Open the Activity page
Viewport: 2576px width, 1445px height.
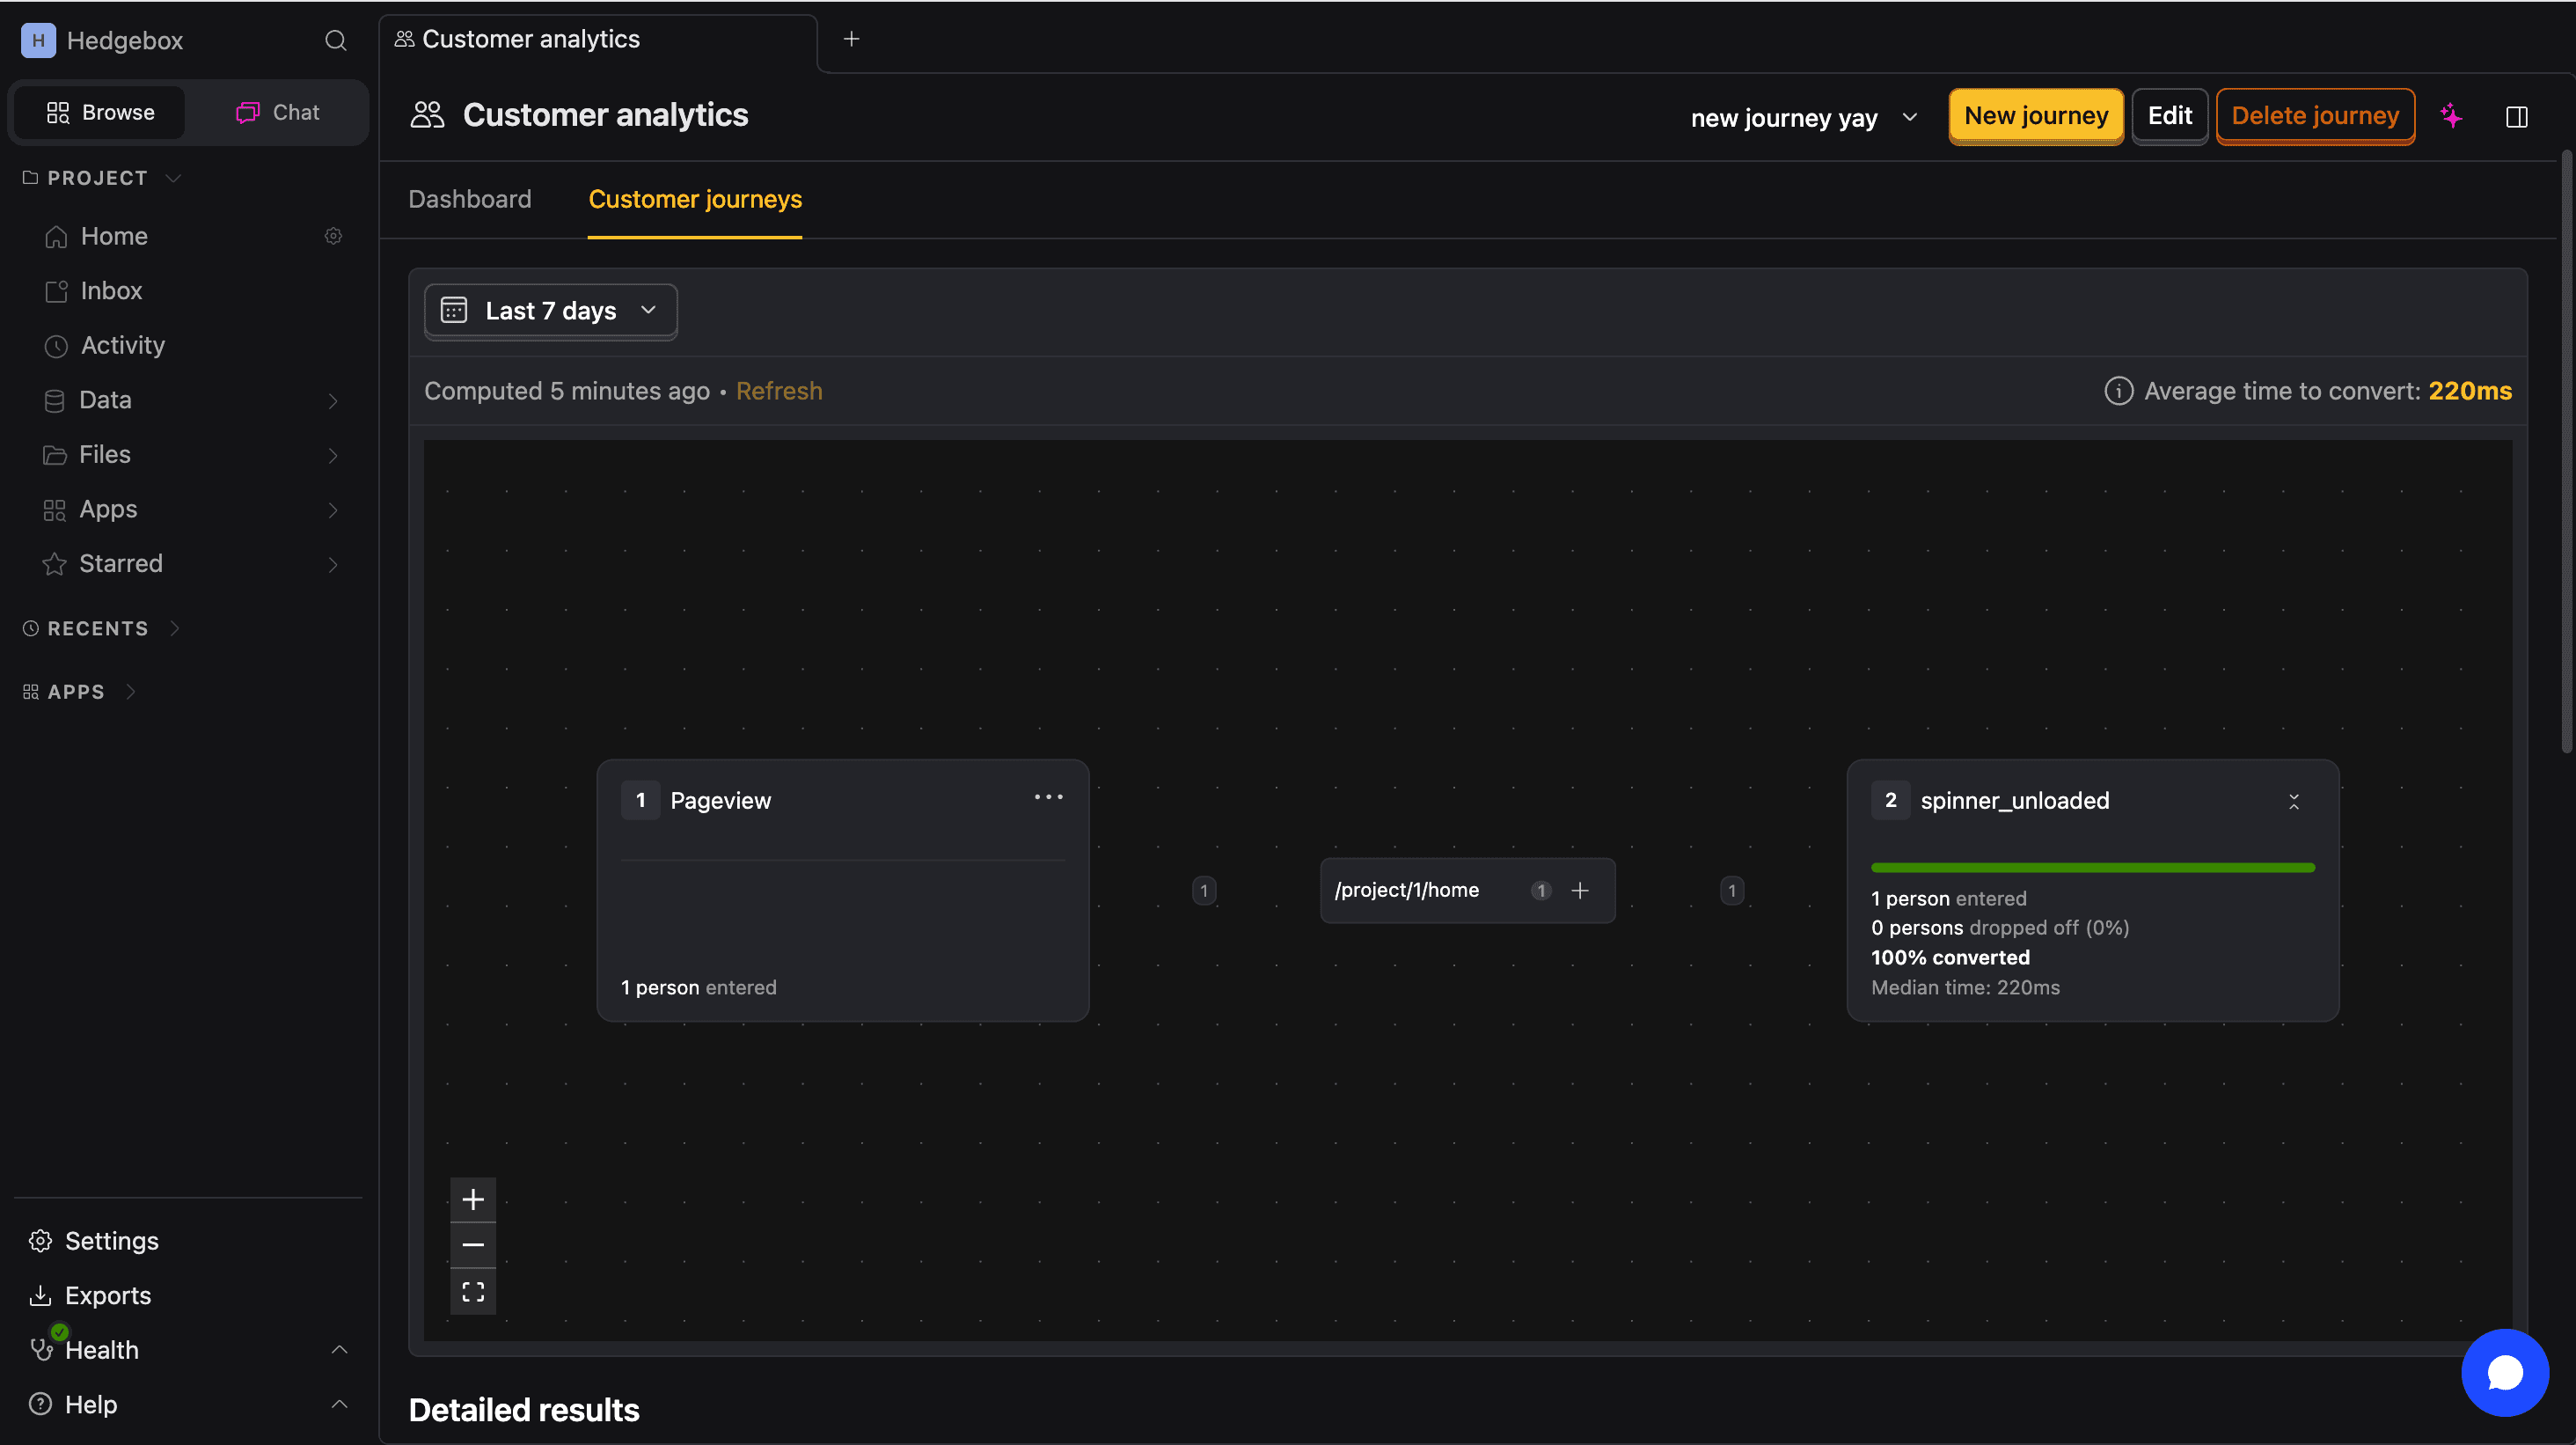point(122,345)
